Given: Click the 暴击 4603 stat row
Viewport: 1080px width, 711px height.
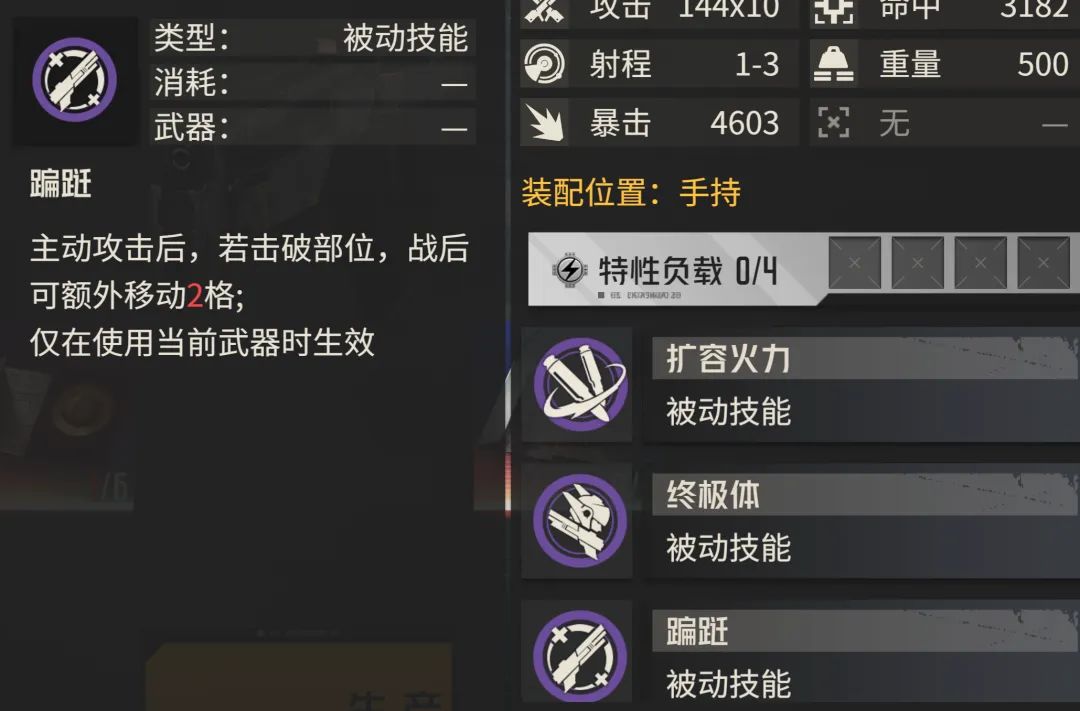Looking at the screenshot, I should click(x=659, y=123).
